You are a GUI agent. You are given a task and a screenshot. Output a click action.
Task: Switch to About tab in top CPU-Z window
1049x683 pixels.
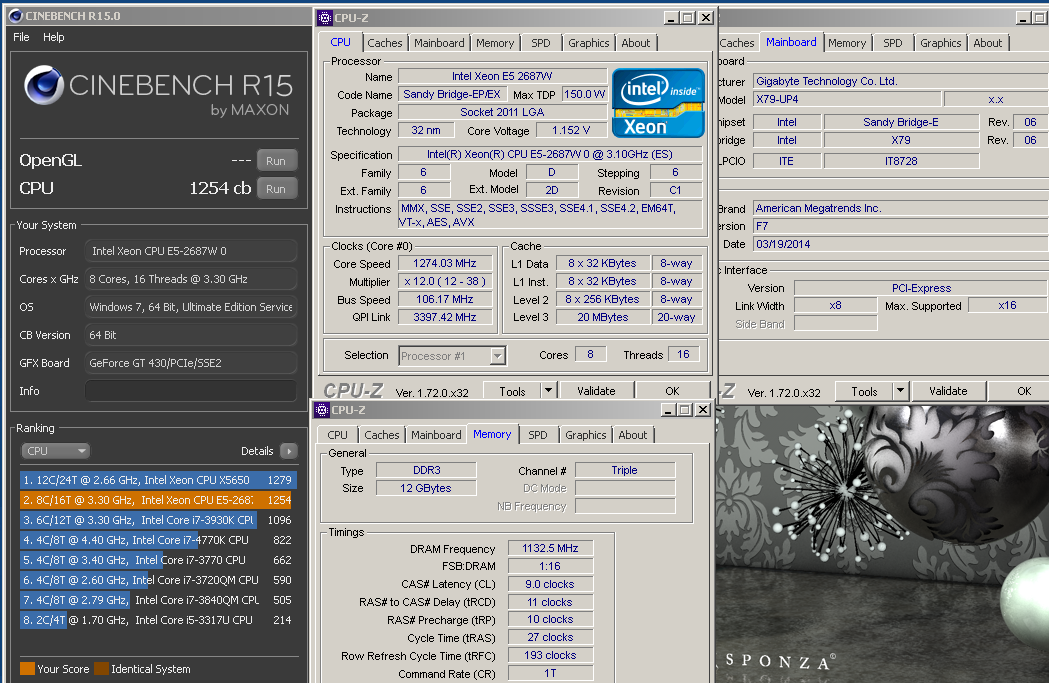(x=636, y=43)
